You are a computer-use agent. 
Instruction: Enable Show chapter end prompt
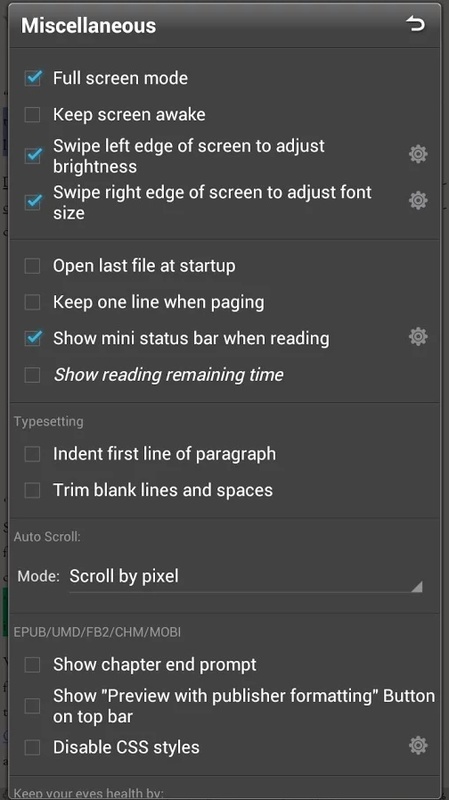coord(33,665)
